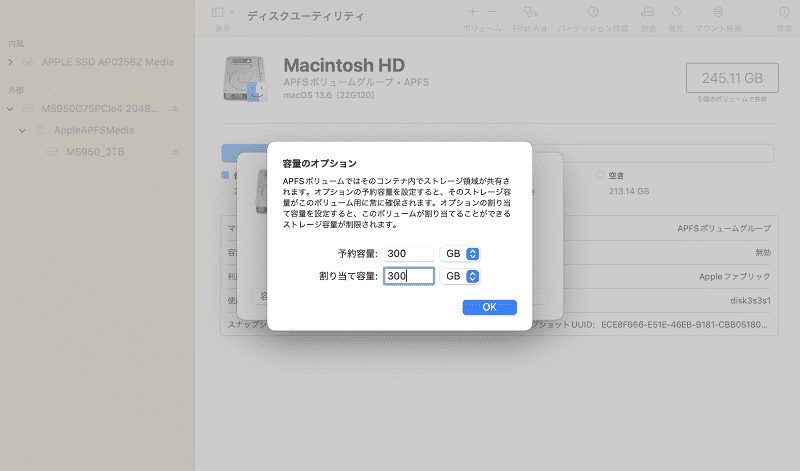Edit the 割り当て容量 value field
800x471 pixels.
(x=409, y=276)
